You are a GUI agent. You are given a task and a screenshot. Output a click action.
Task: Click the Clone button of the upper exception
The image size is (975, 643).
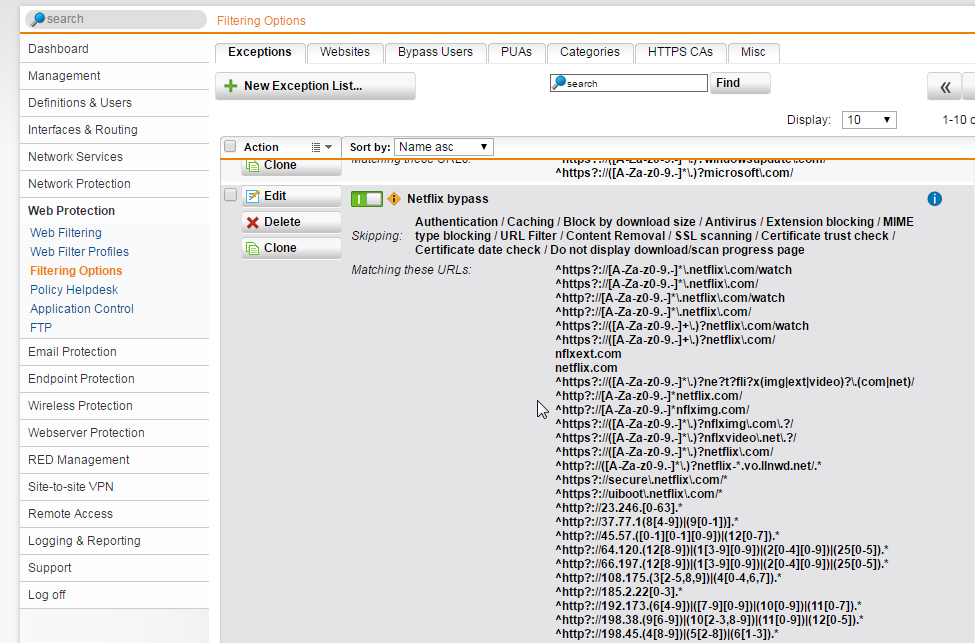(291, 166)
